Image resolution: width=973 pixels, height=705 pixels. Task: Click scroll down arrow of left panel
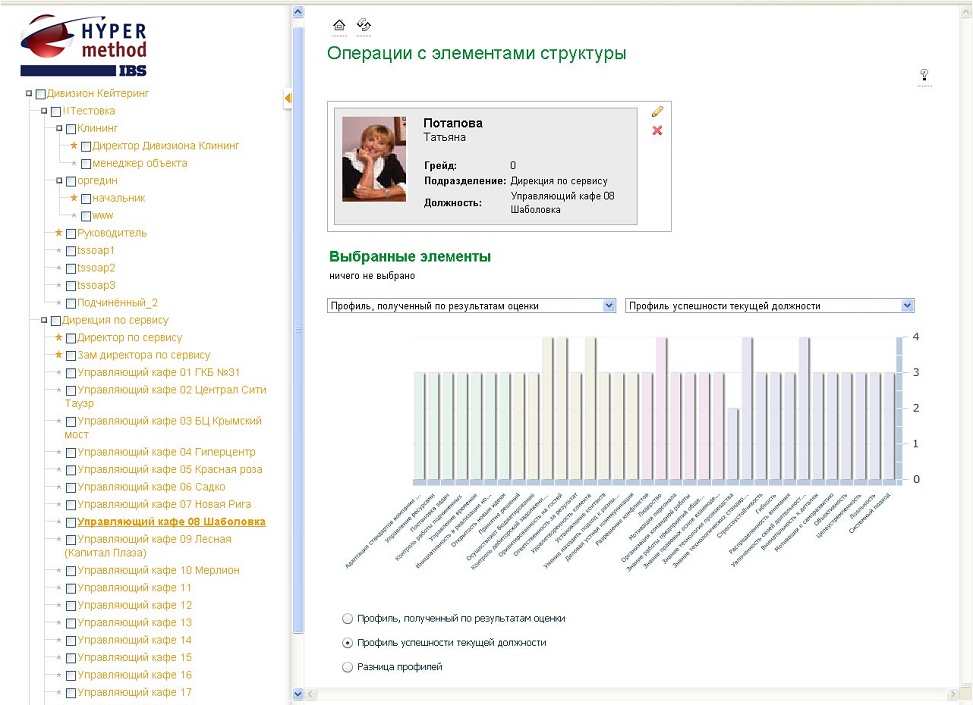click(298, 694)
